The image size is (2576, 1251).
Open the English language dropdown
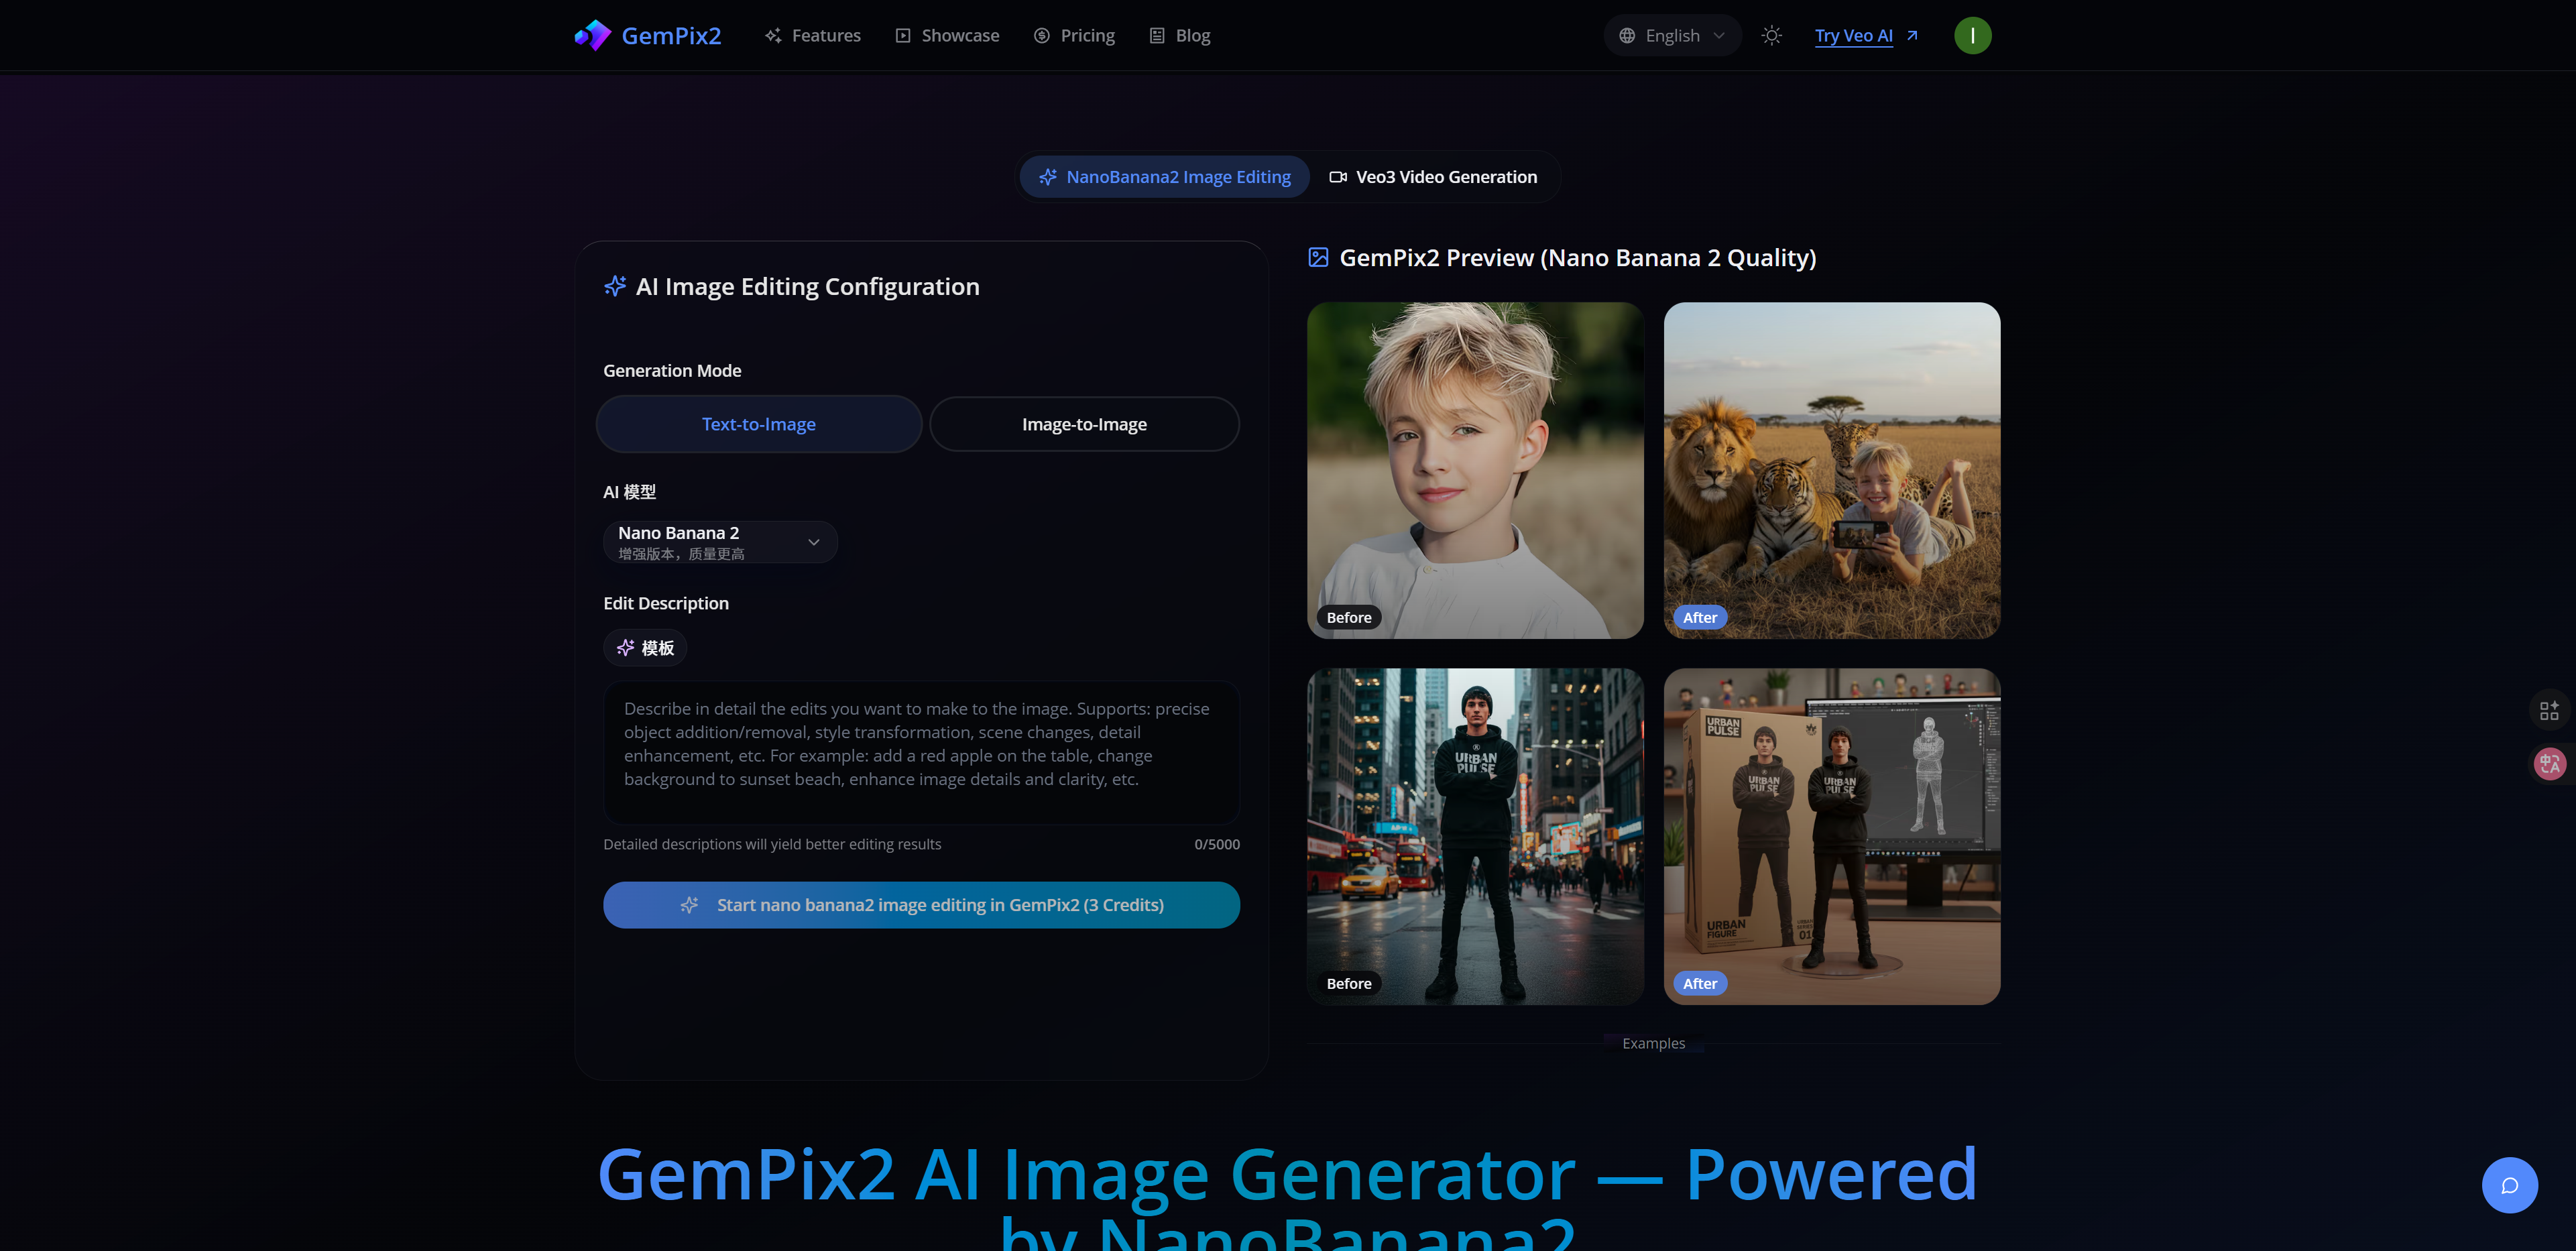coord(1672,35)
